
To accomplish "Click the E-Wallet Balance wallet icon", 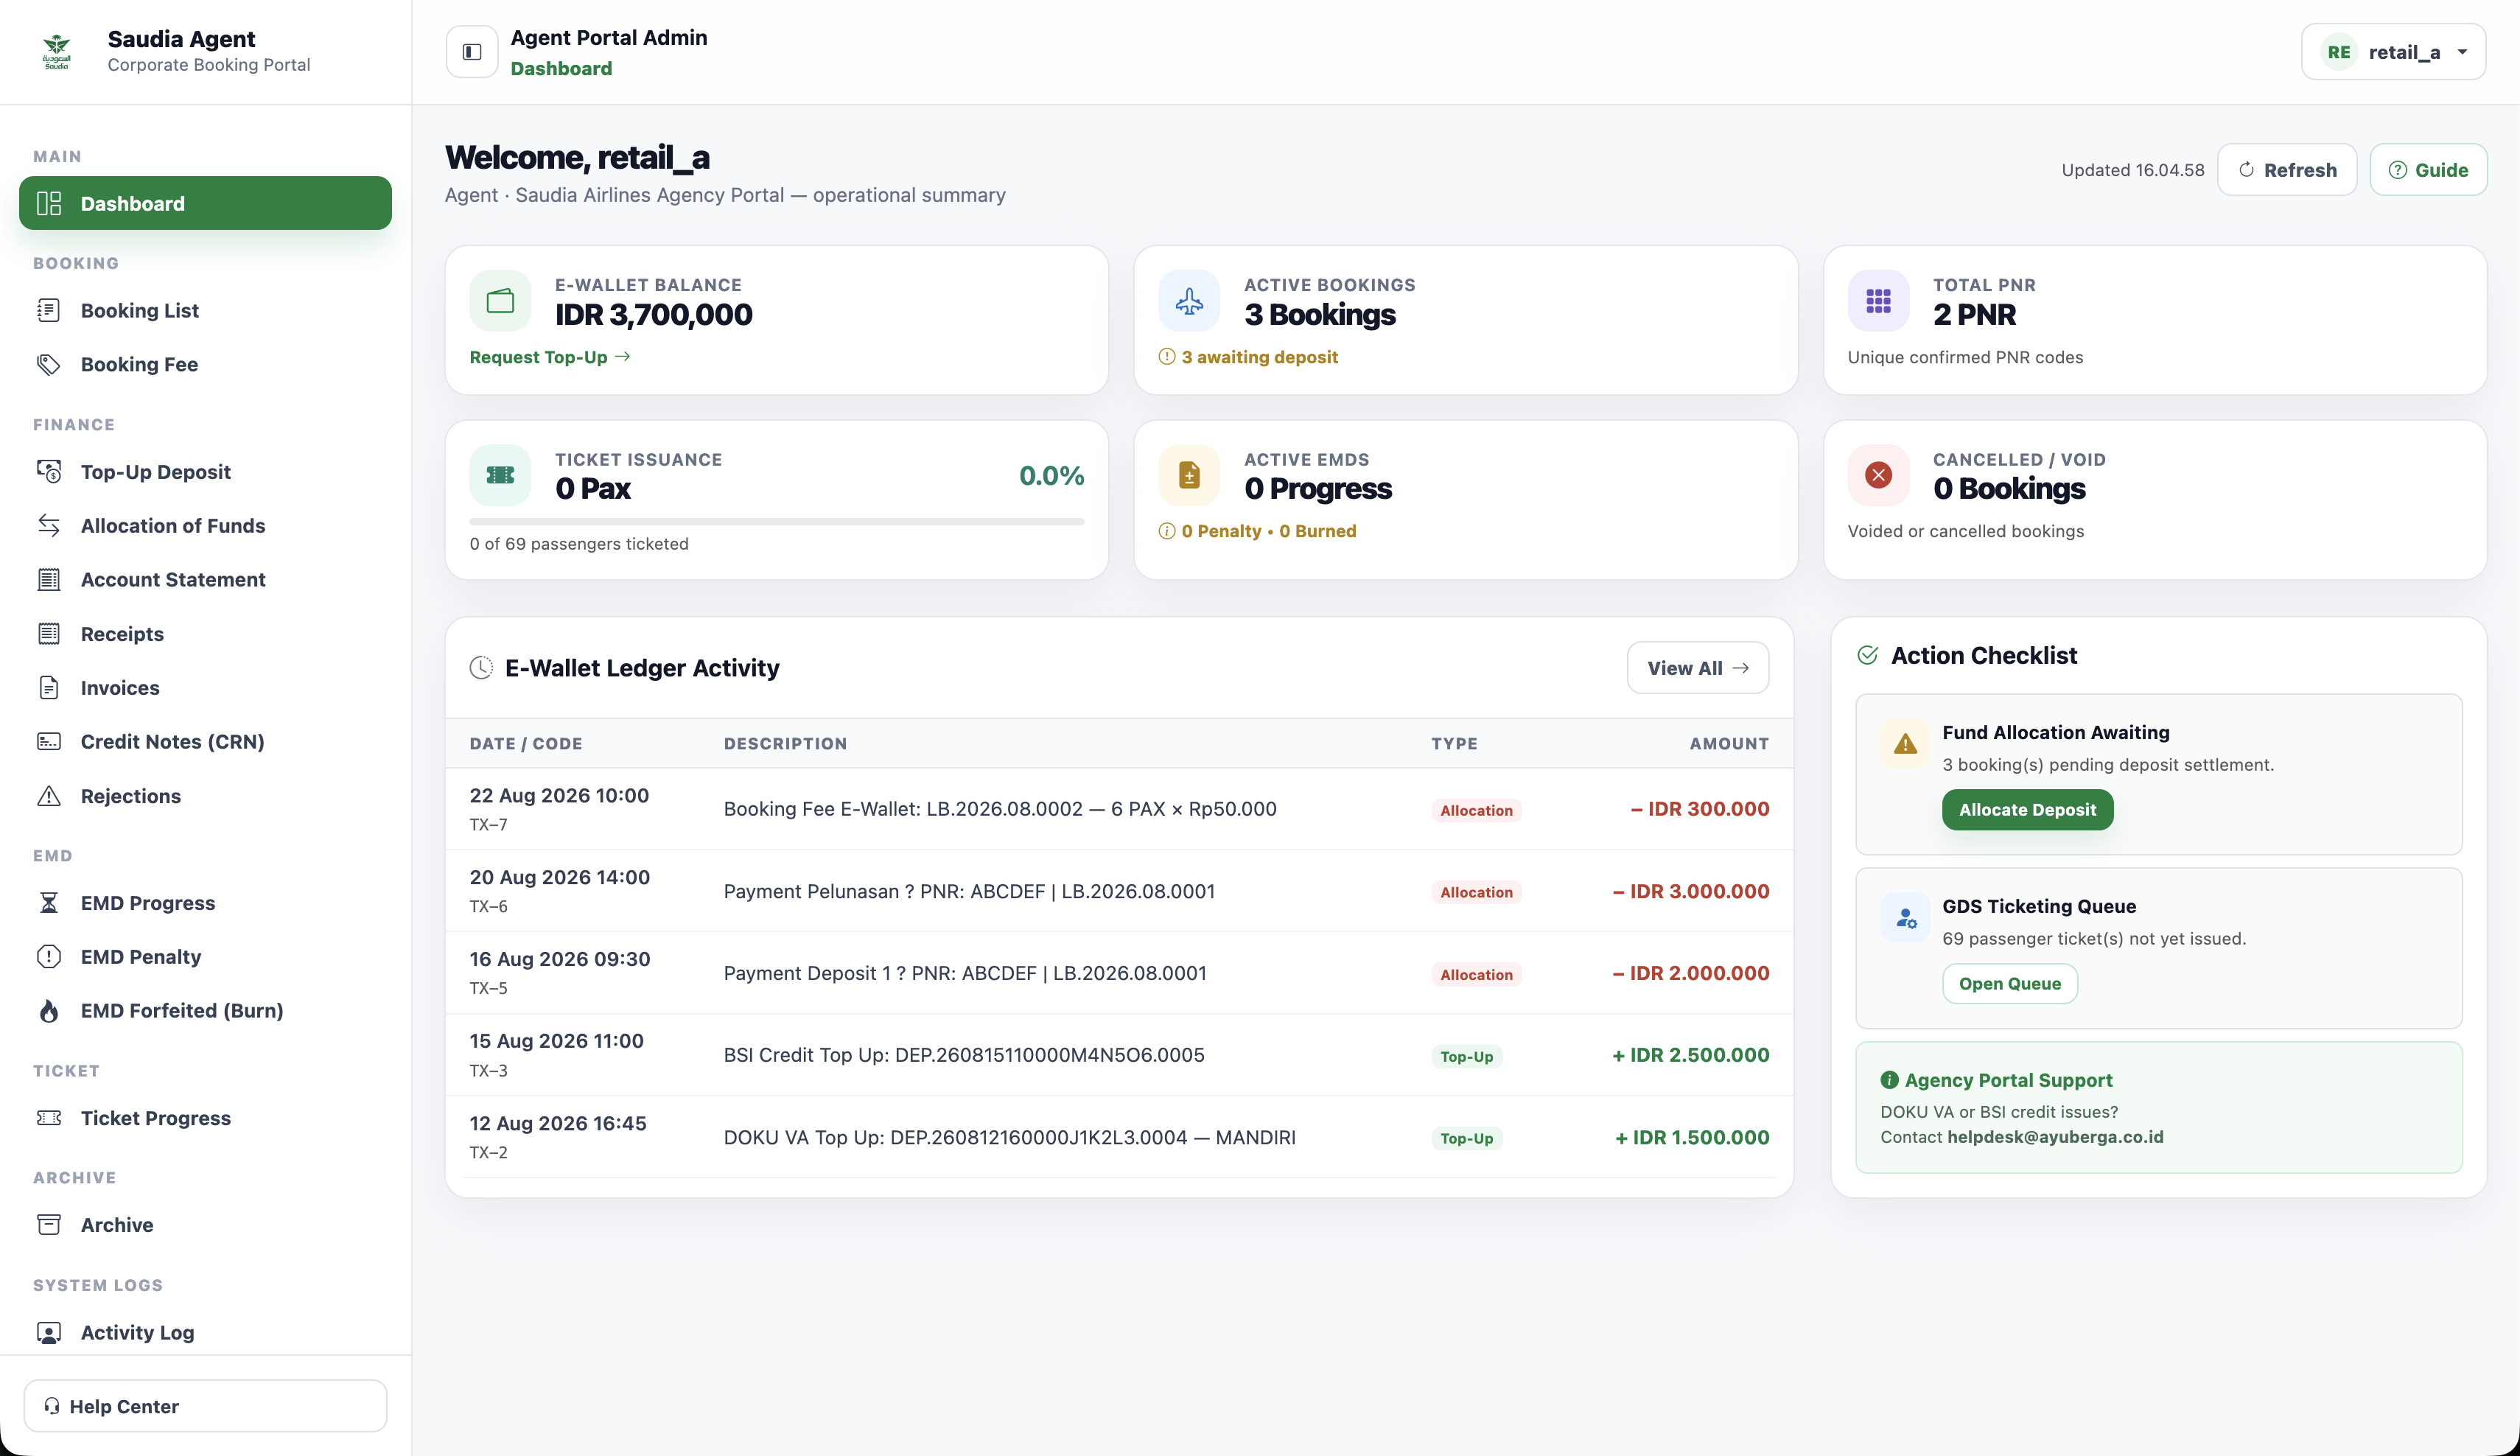I will (500, 301).
